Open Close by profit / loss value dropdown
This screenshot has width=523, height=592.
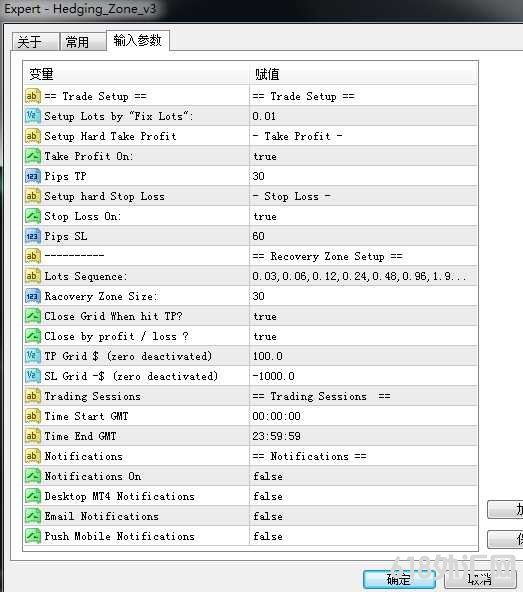(x=363, y=336)
